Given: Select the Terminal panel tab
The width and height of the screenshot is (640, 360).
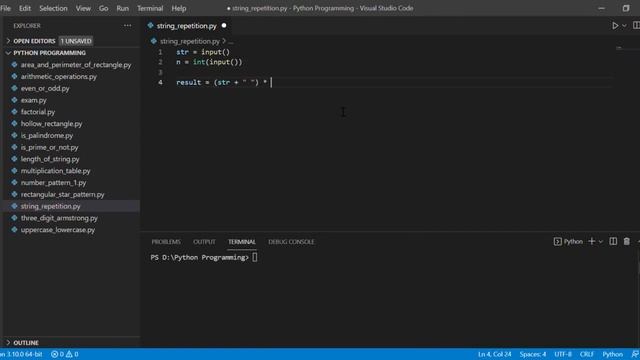Looking at the screenshot, I should pos(242,242).
